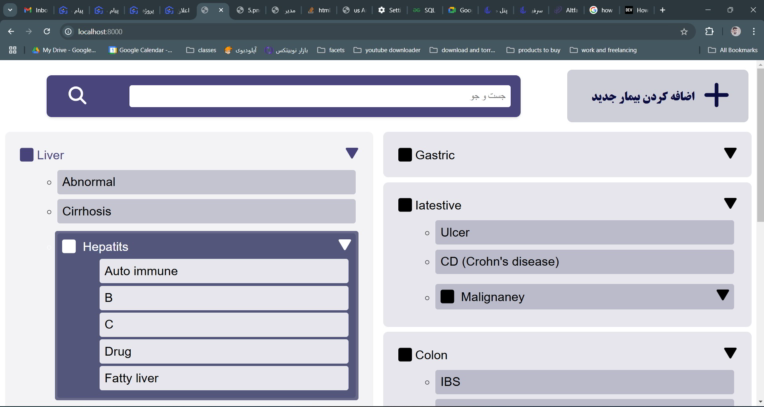Open tab search dropdown arrow
The image size is (764, 407).
click(x=10, y=10)
